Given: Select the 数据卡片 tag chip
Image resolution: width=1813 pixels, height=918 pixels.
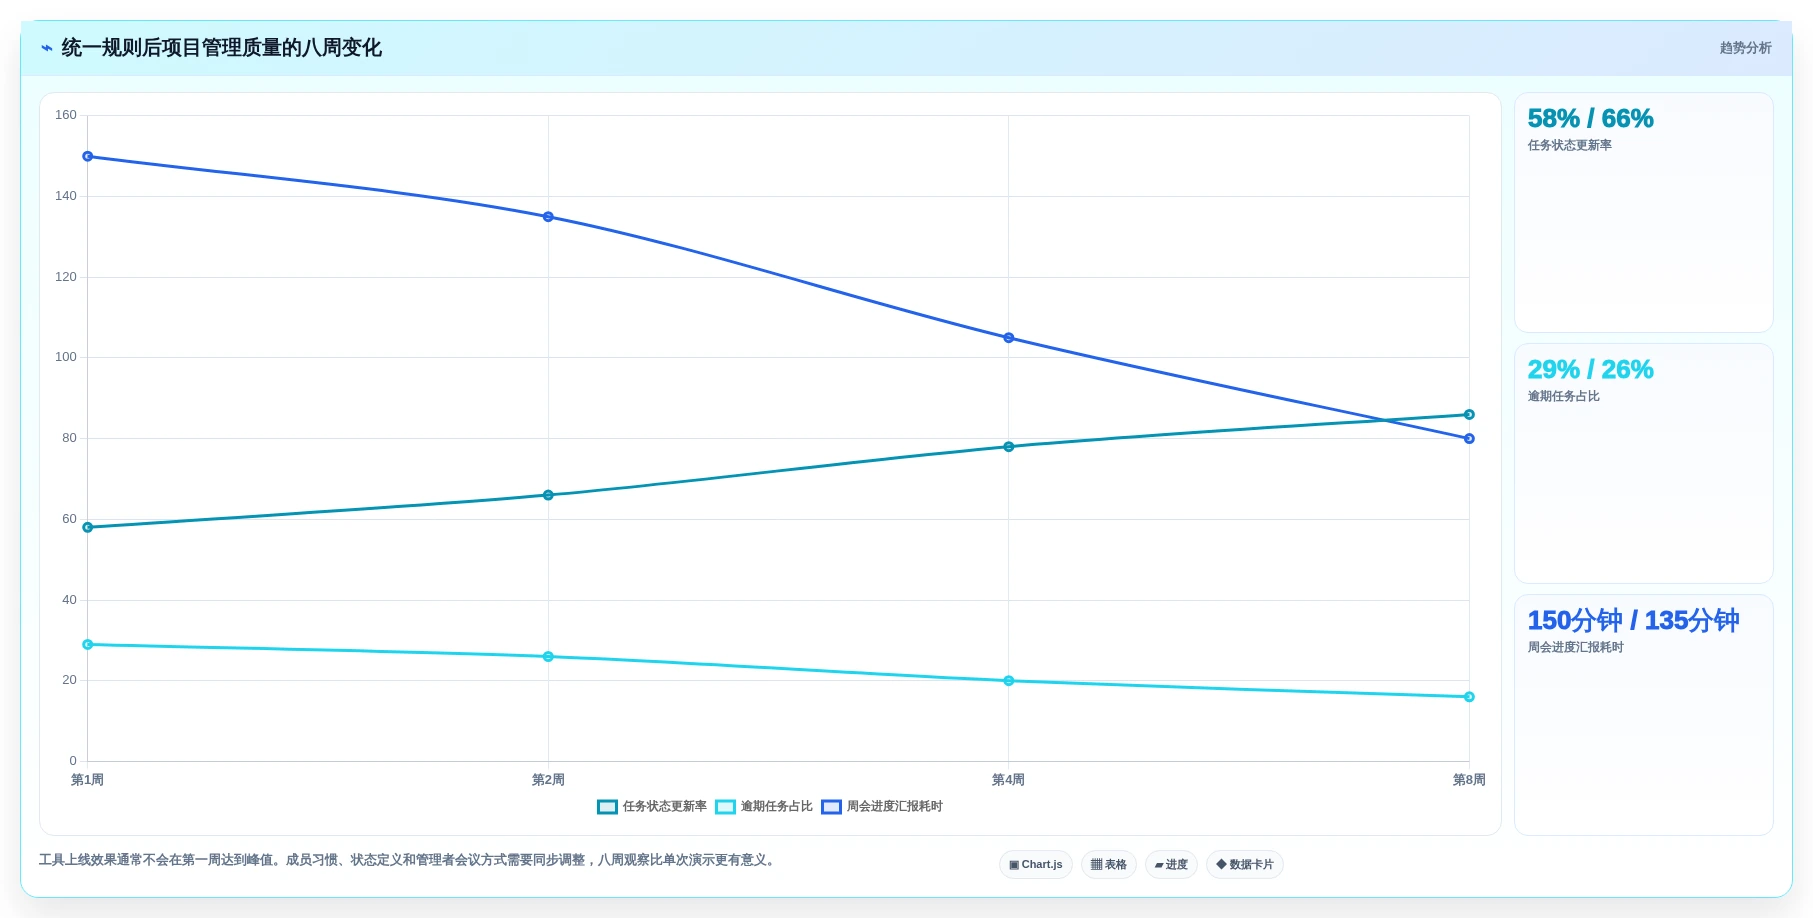Looking at the screenshot, I should [1245, 865].
